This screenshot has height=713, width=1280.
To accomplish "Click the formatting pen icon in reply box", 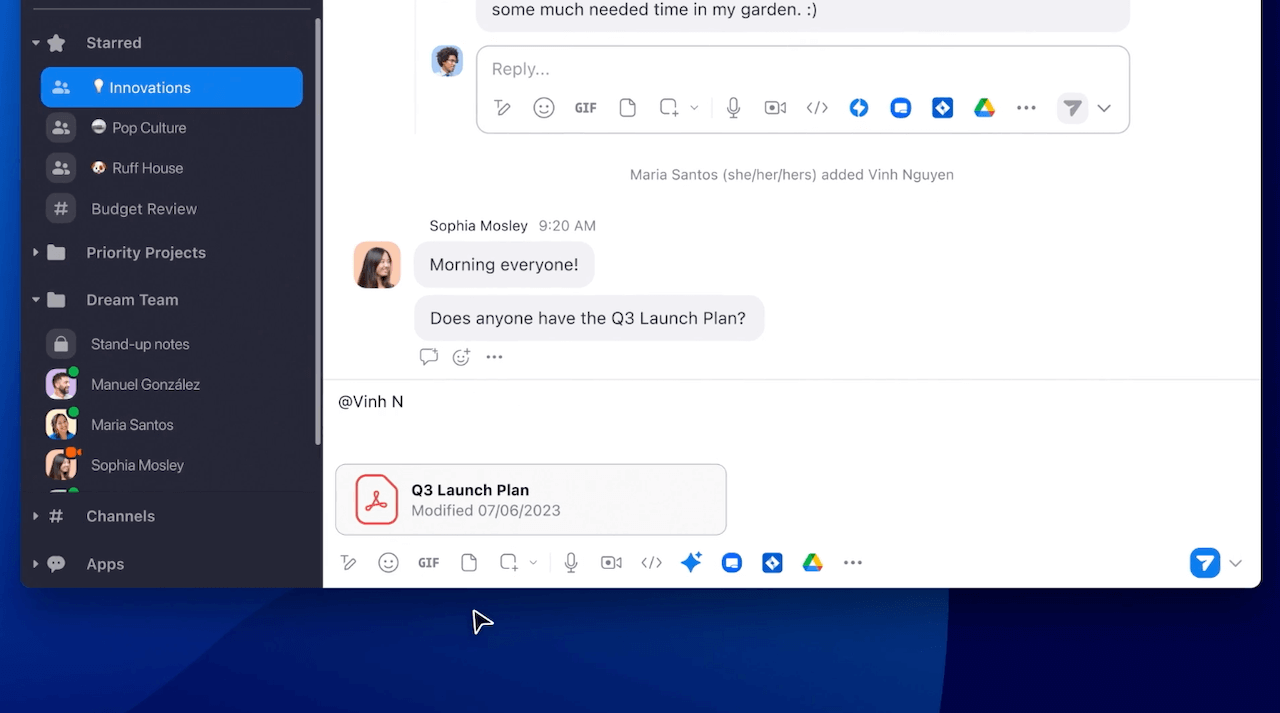I will click(502, 108).
